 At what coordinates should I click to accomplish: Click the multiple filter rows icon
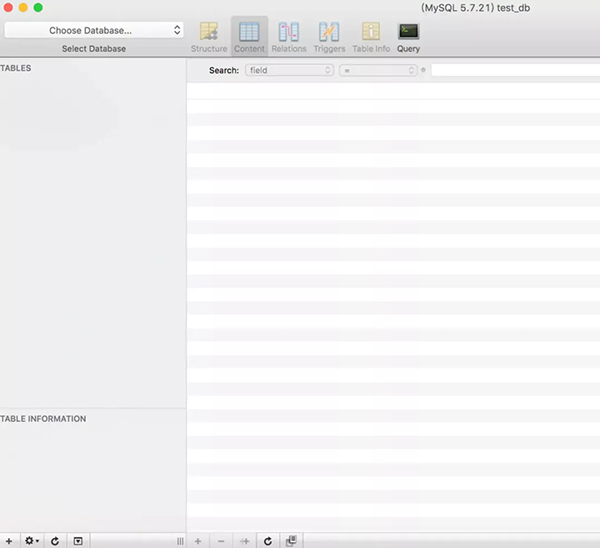click(291, 541)
